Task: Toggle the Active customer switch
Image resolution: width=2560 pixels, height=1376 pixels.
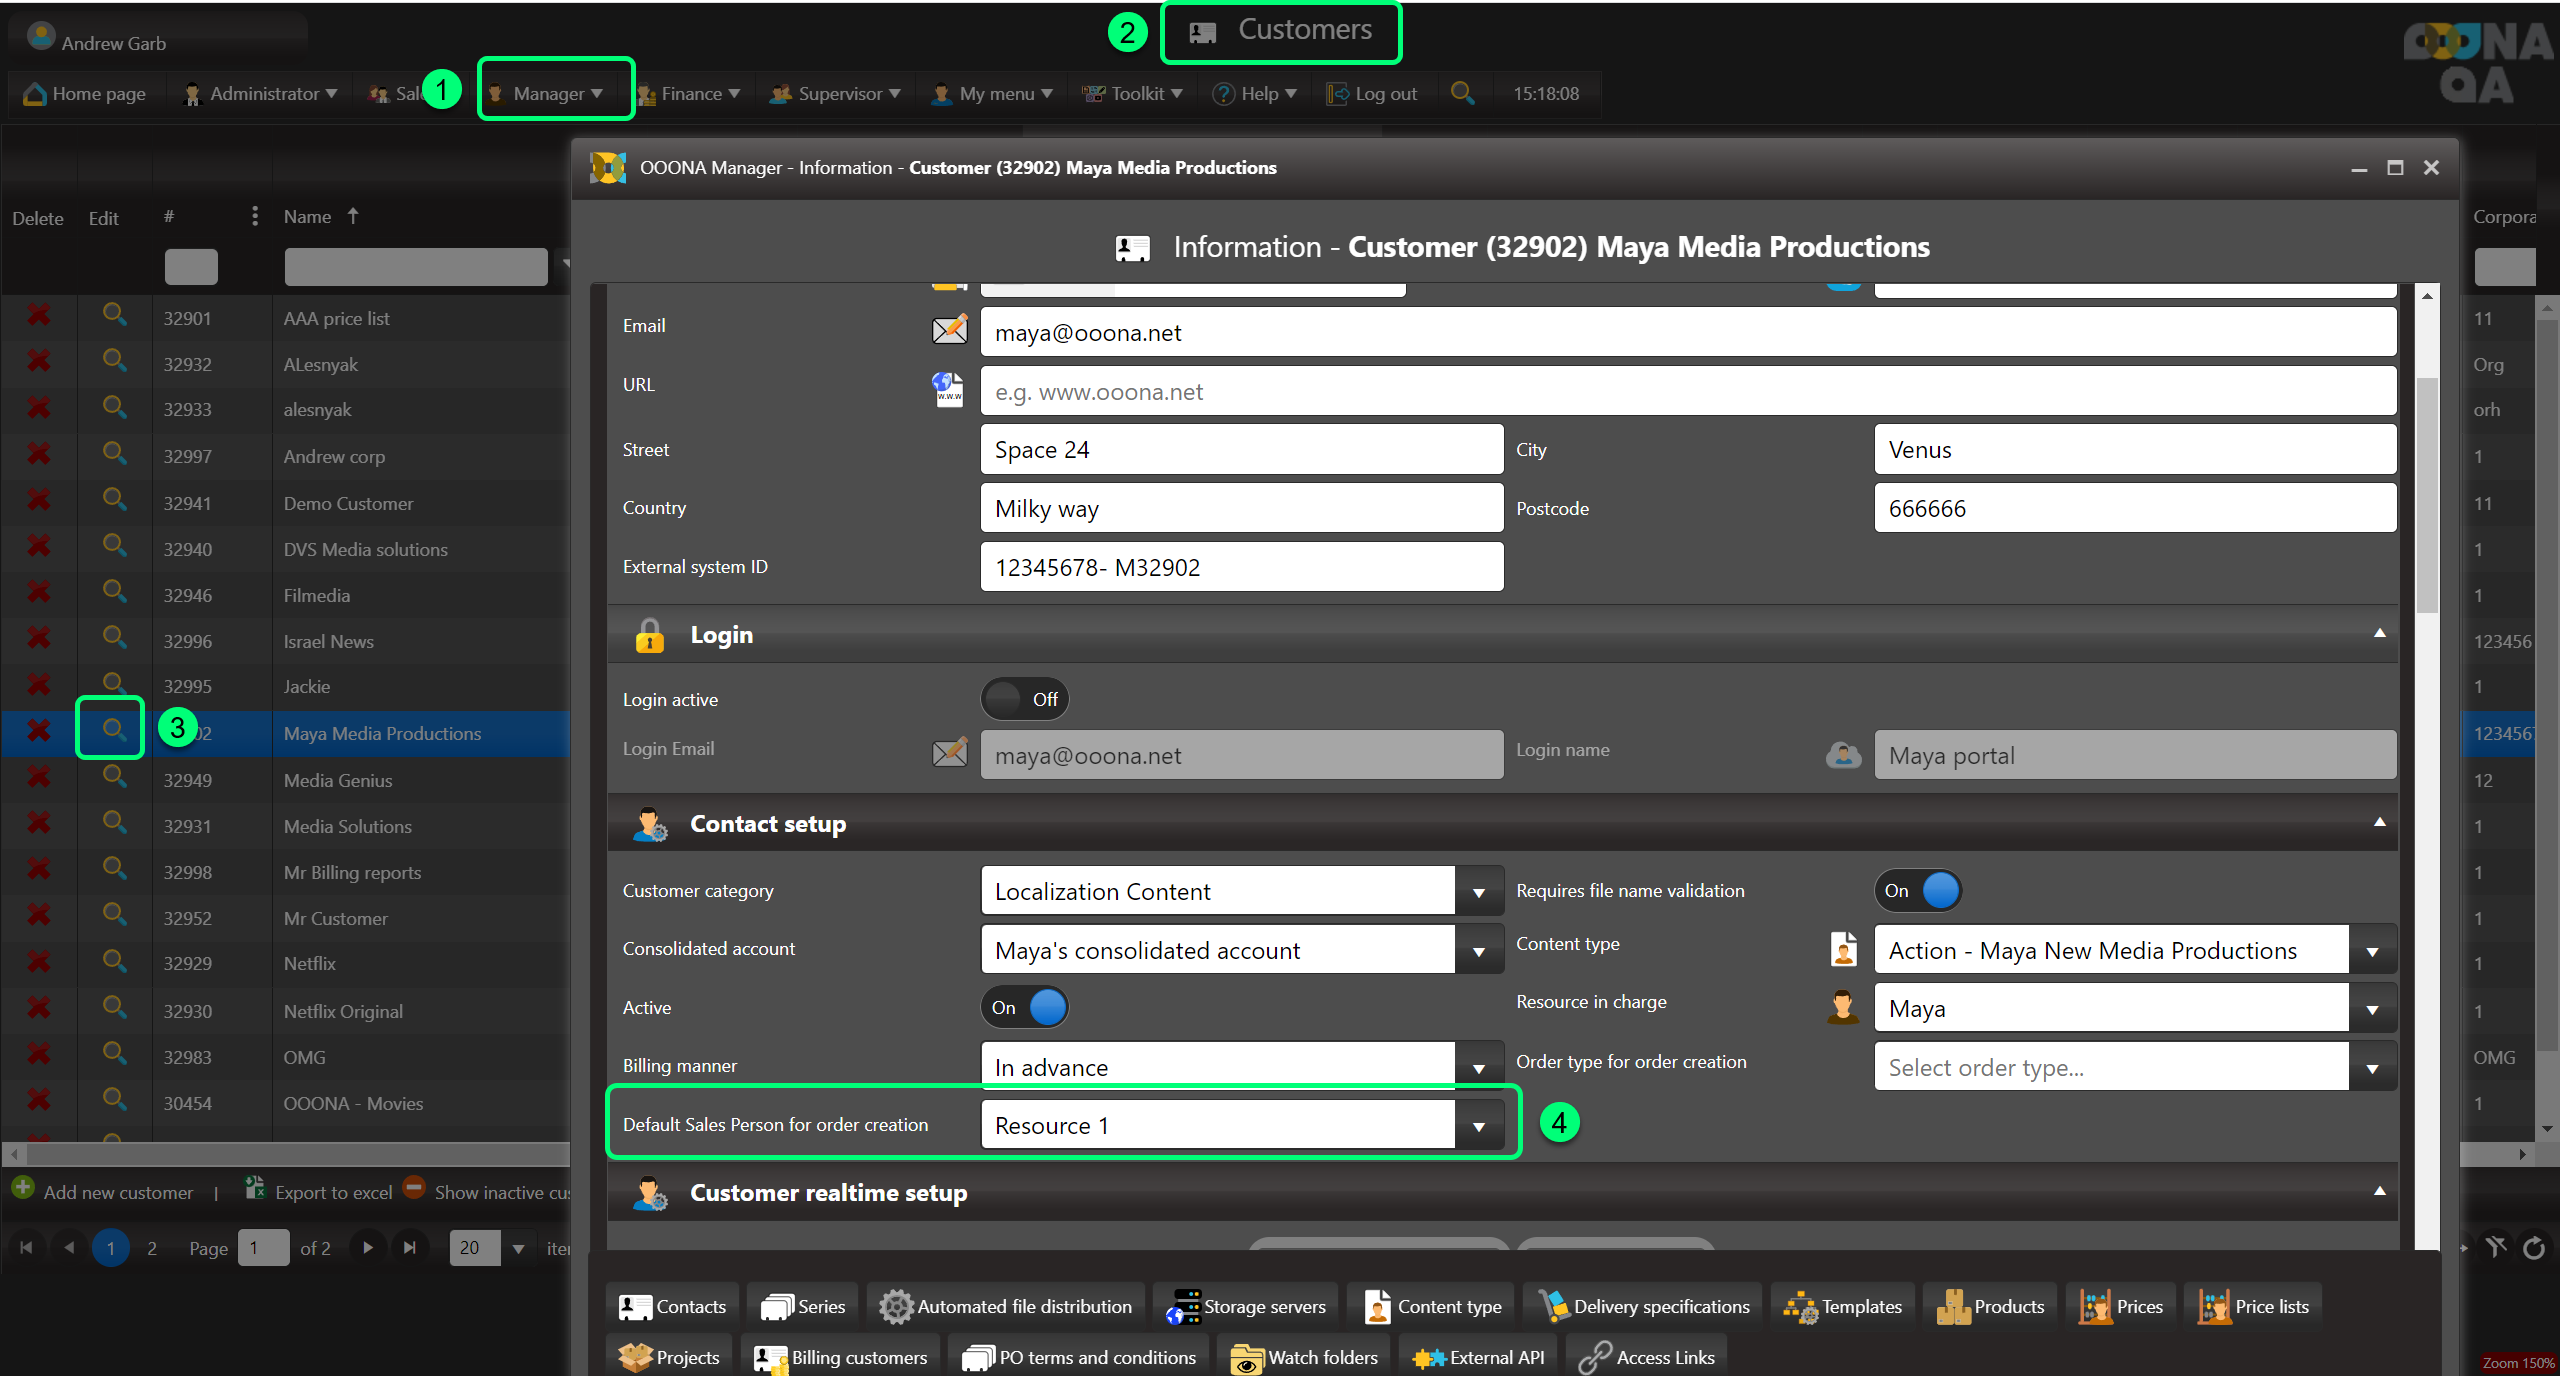Action: [x=1024, y=1007]
